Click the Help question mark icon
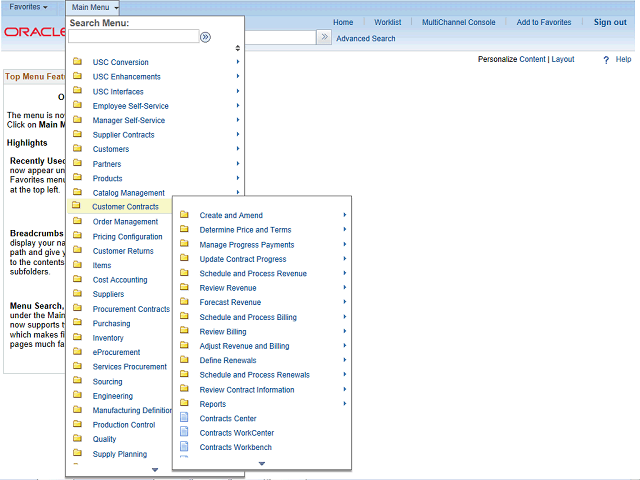 (606, 60)
